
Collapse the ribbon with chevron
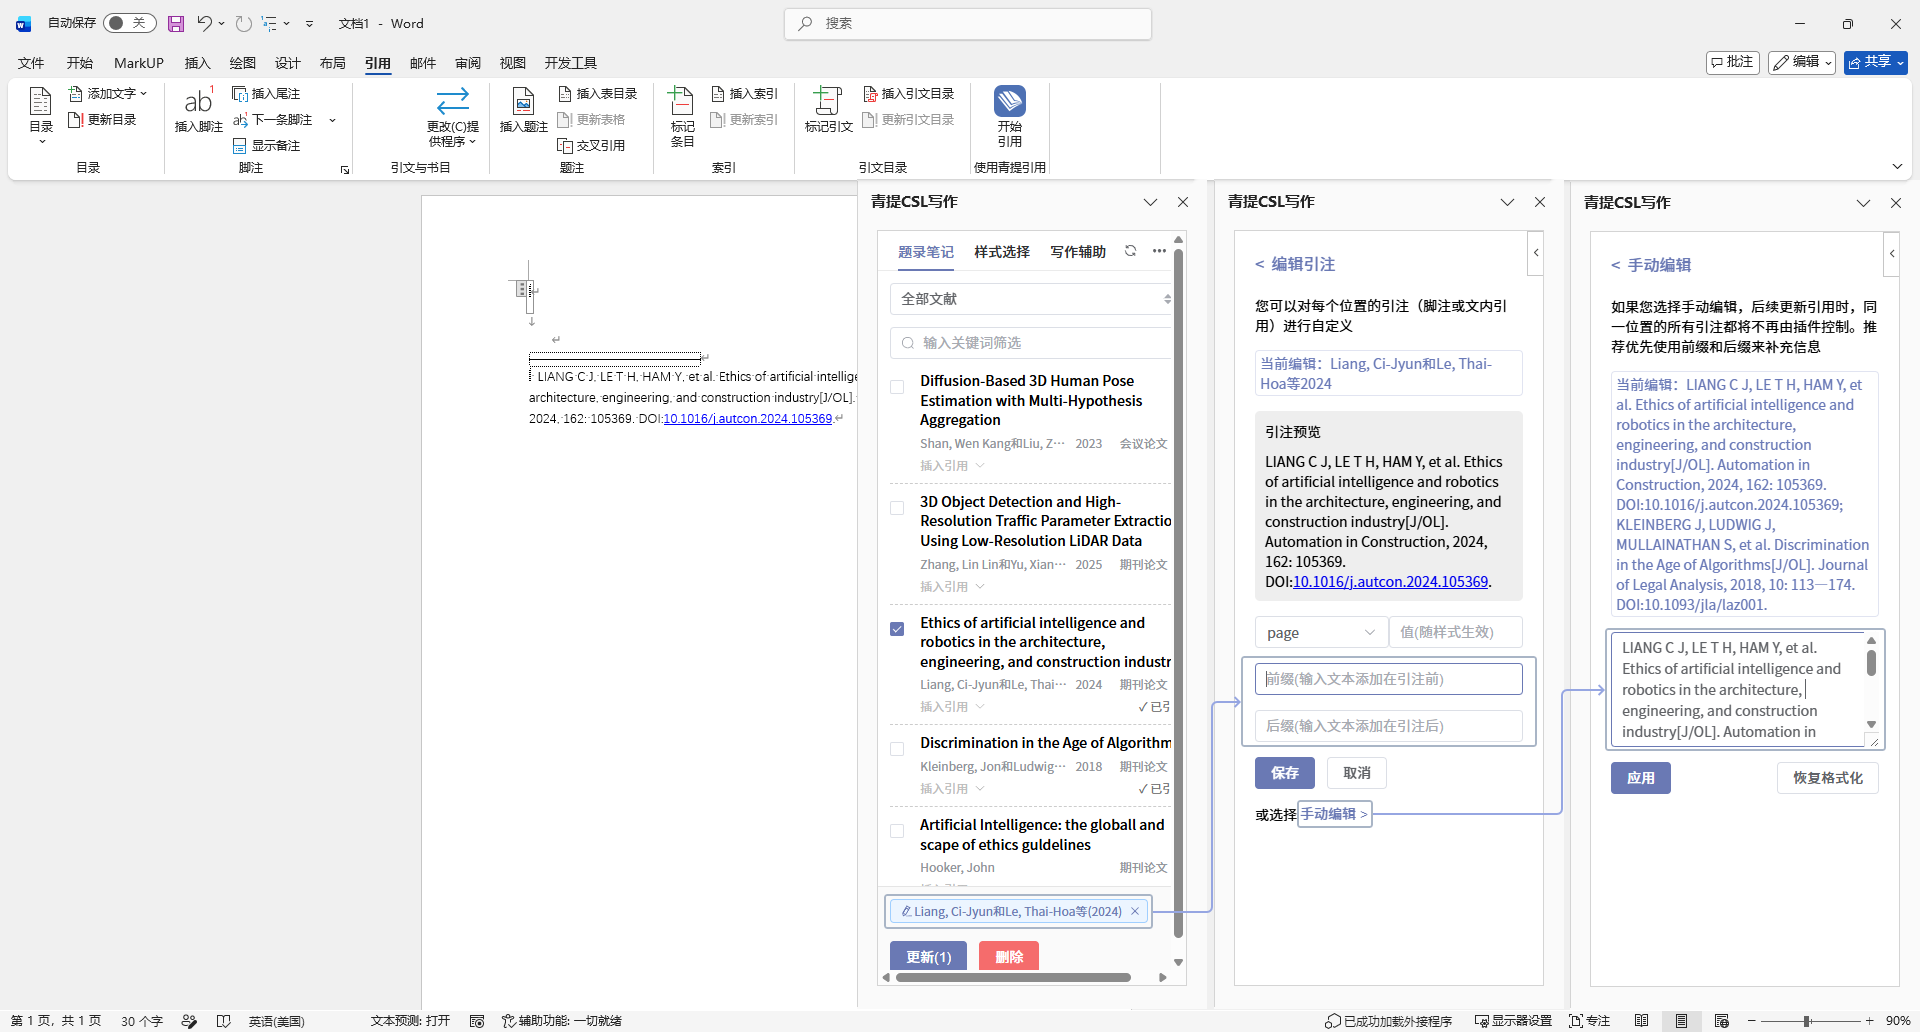[x=1897, y=166]
